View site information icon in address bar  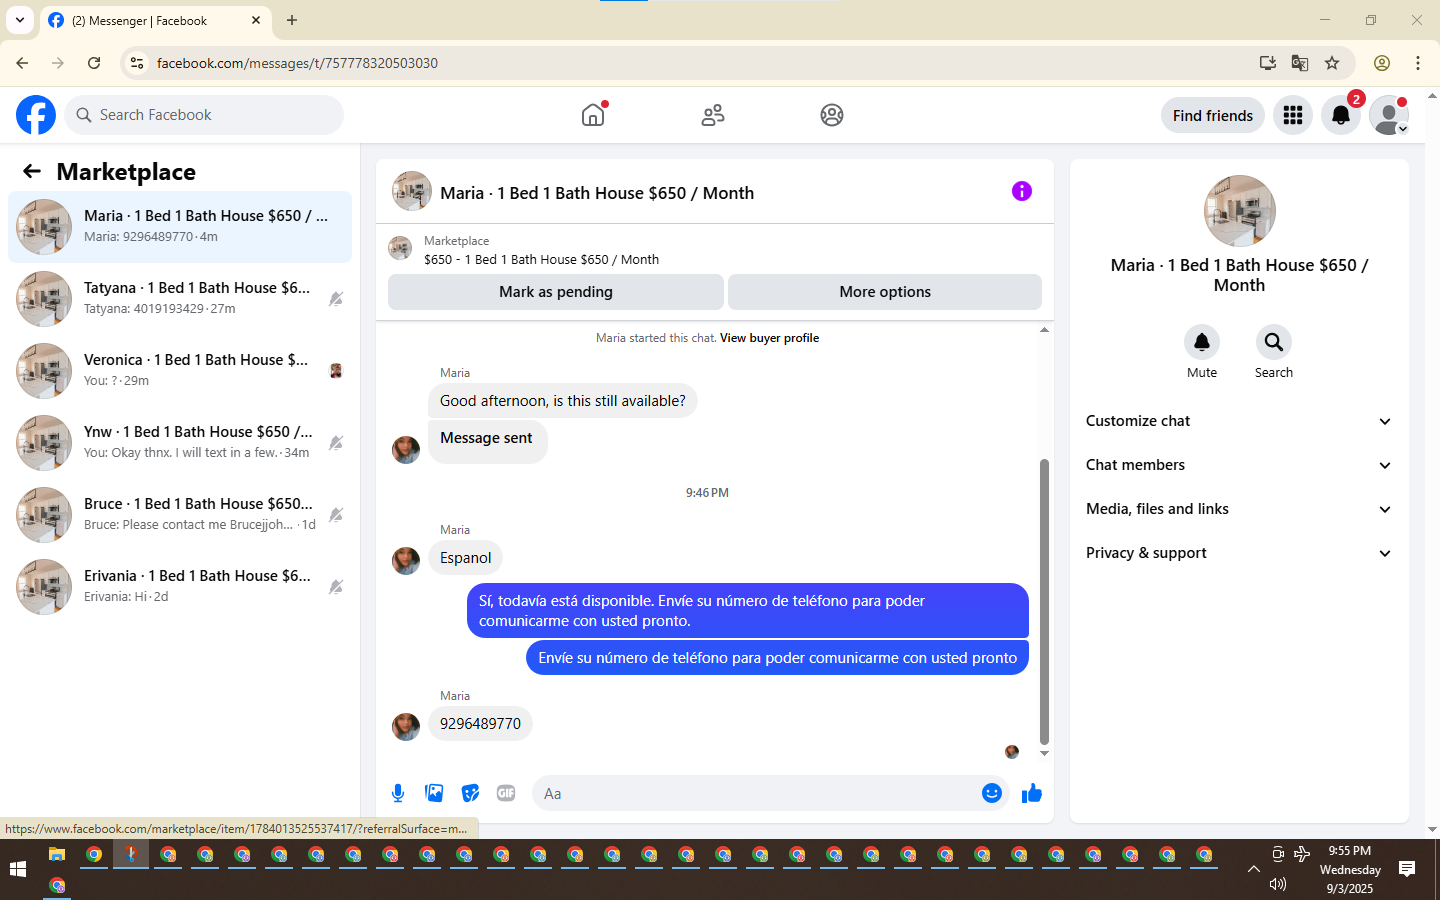click(x=137, y=63)
